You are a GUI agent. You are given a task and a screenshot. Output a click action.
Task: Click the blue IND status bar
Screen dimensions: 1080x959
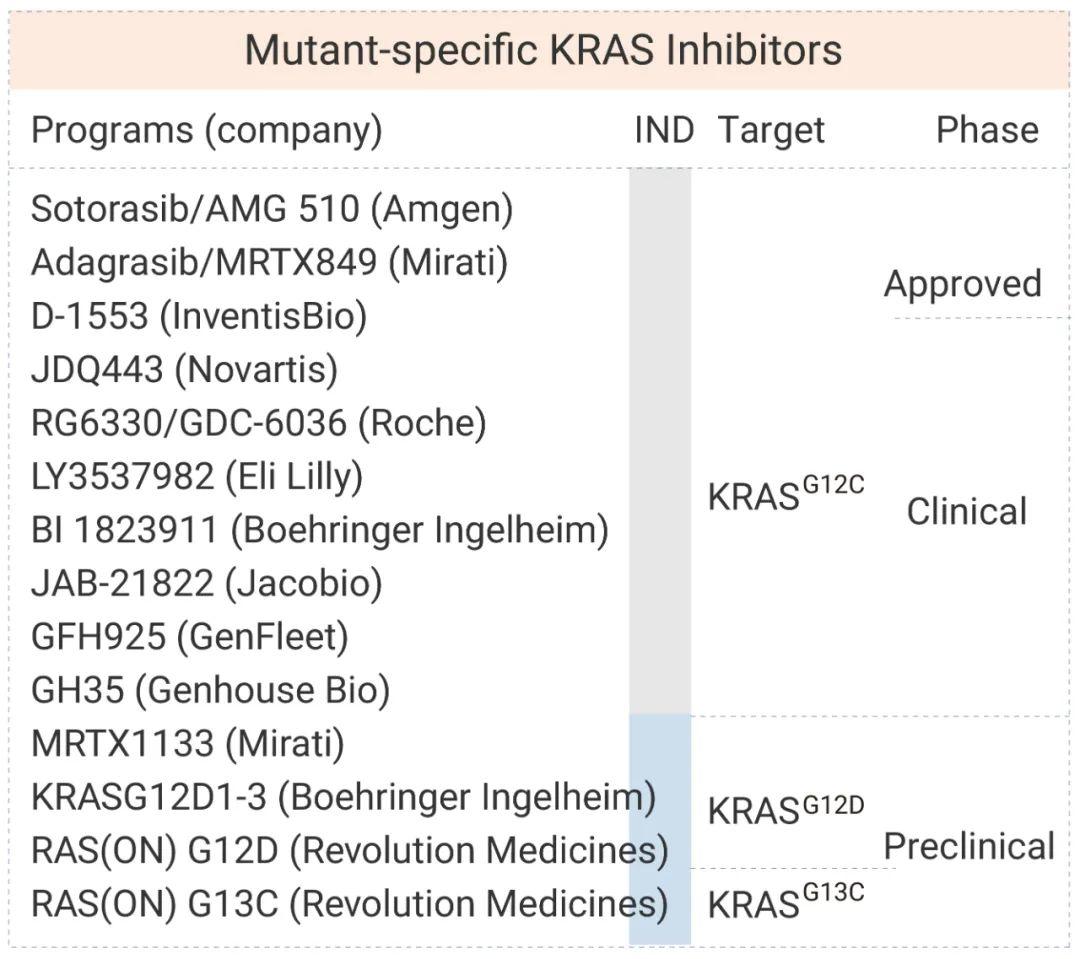click(660, 830)
